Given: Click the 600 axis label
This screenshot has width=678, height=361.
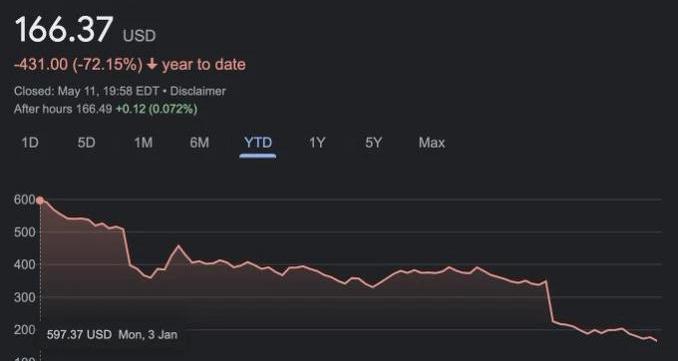Looking at the screenshot, I should point(24,200).
